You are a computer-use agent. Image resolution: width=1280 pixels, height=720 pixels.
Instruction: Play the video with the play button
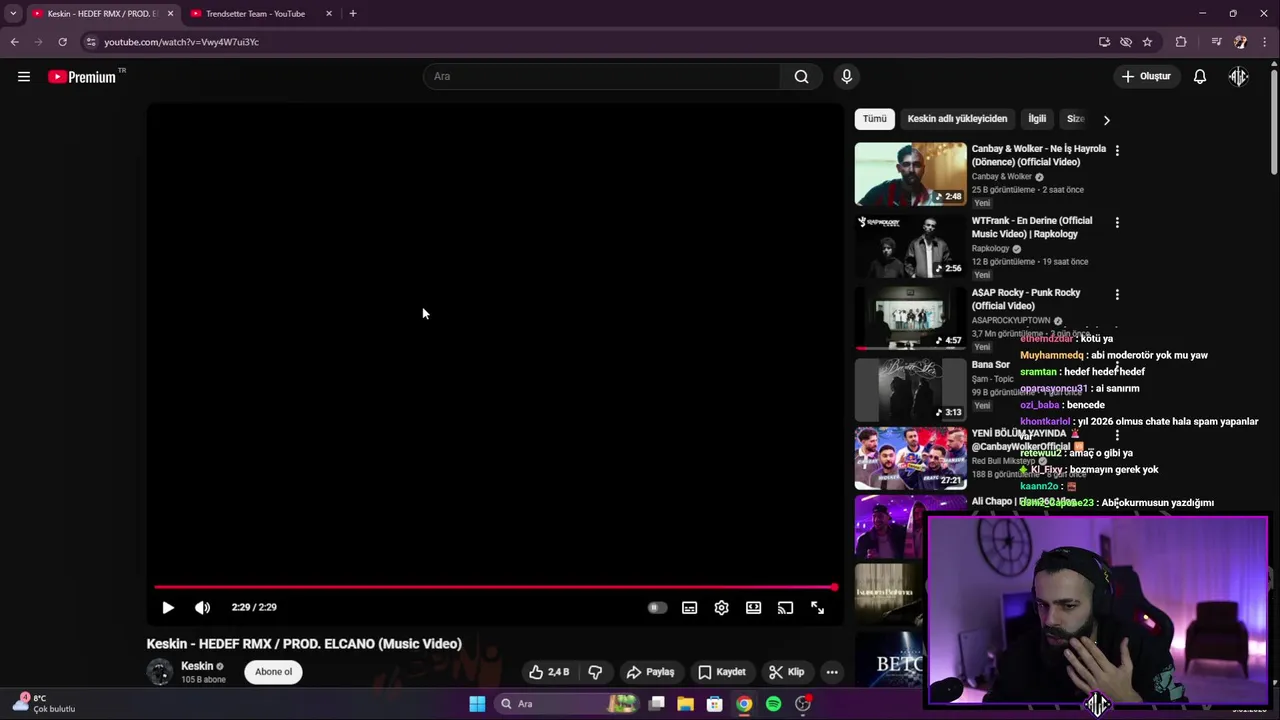click(x=168, y=607)
